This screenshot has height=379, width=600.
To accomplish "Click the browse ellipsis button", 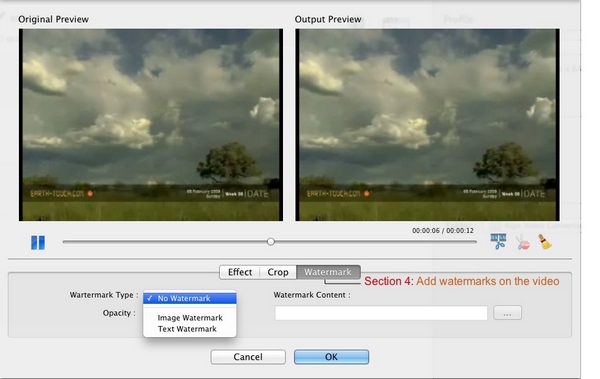I will (507, 313).
